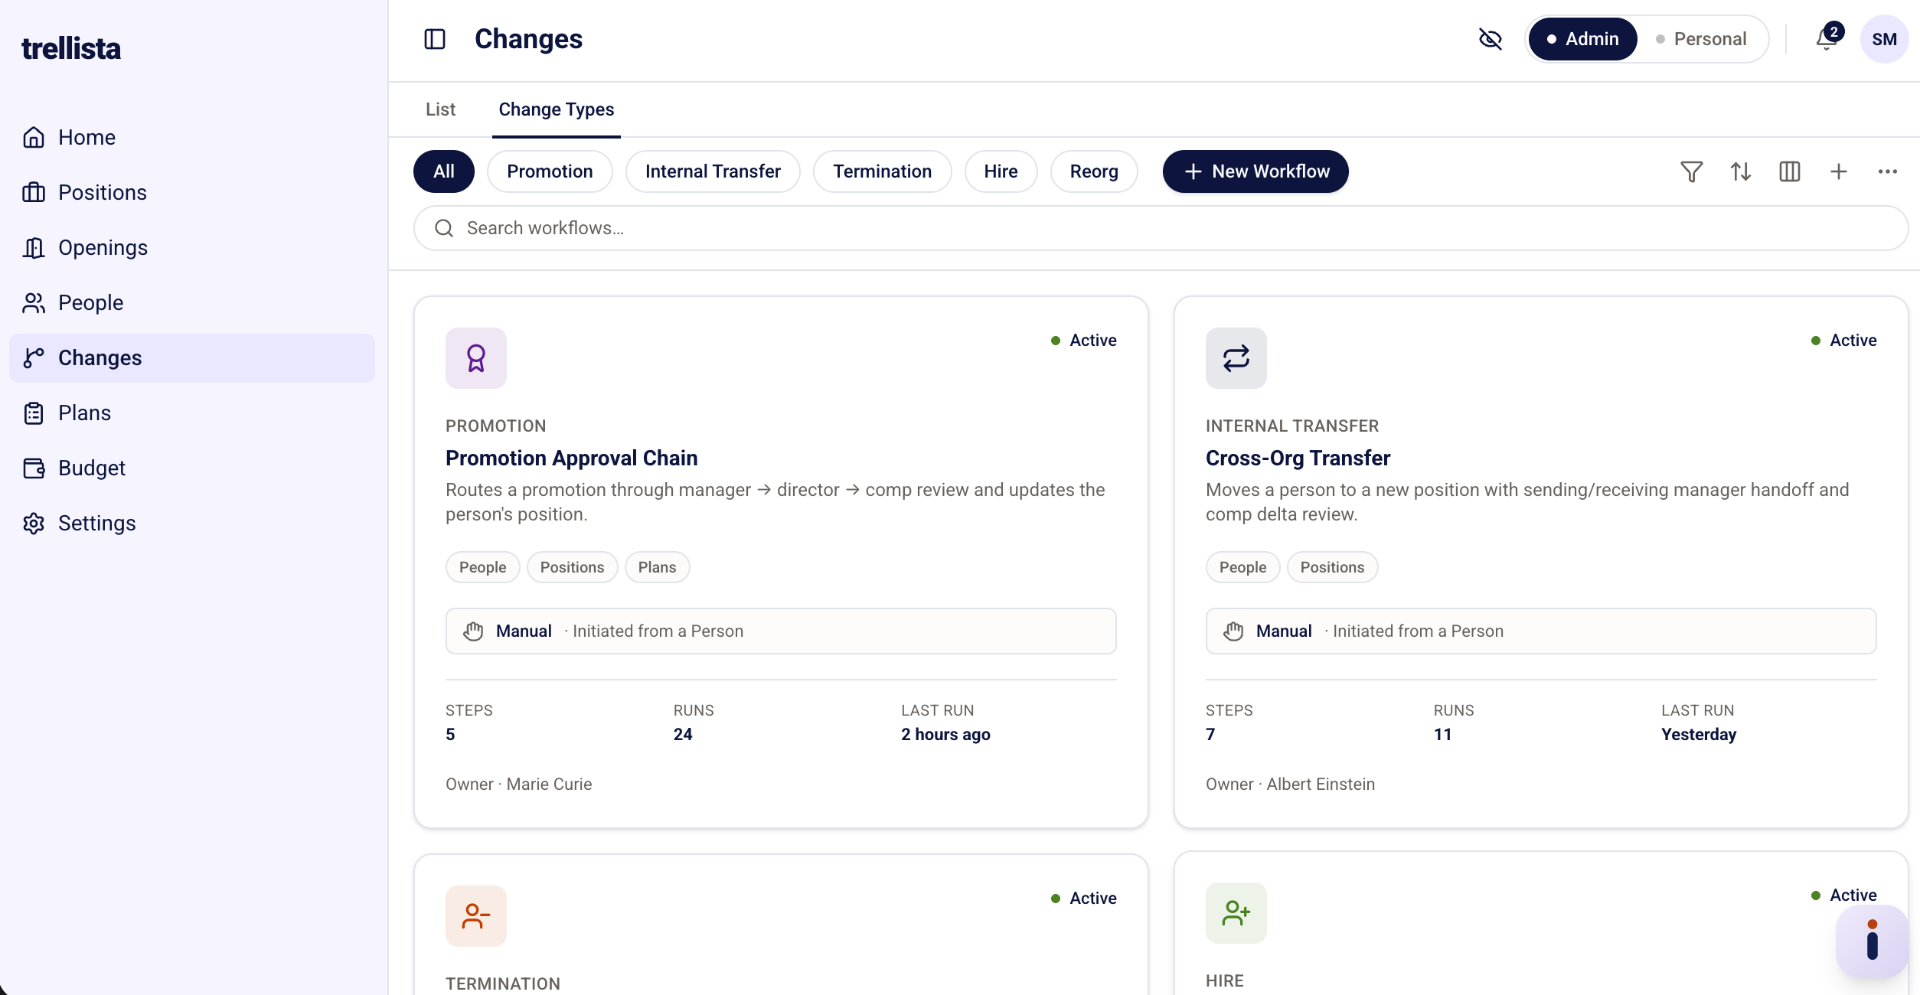Click Active status on Hire card
The width and height of the screenshot is (1920, 995).
(1844, 896)
